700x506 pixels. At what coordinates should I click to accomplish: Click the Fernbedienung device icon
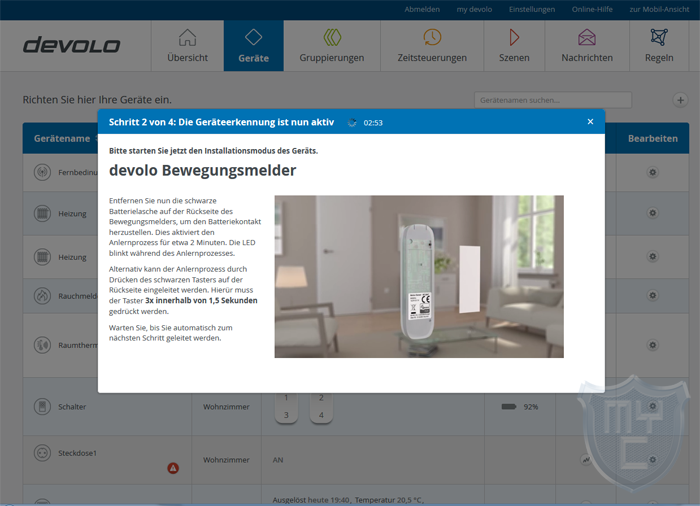(42, 172)
